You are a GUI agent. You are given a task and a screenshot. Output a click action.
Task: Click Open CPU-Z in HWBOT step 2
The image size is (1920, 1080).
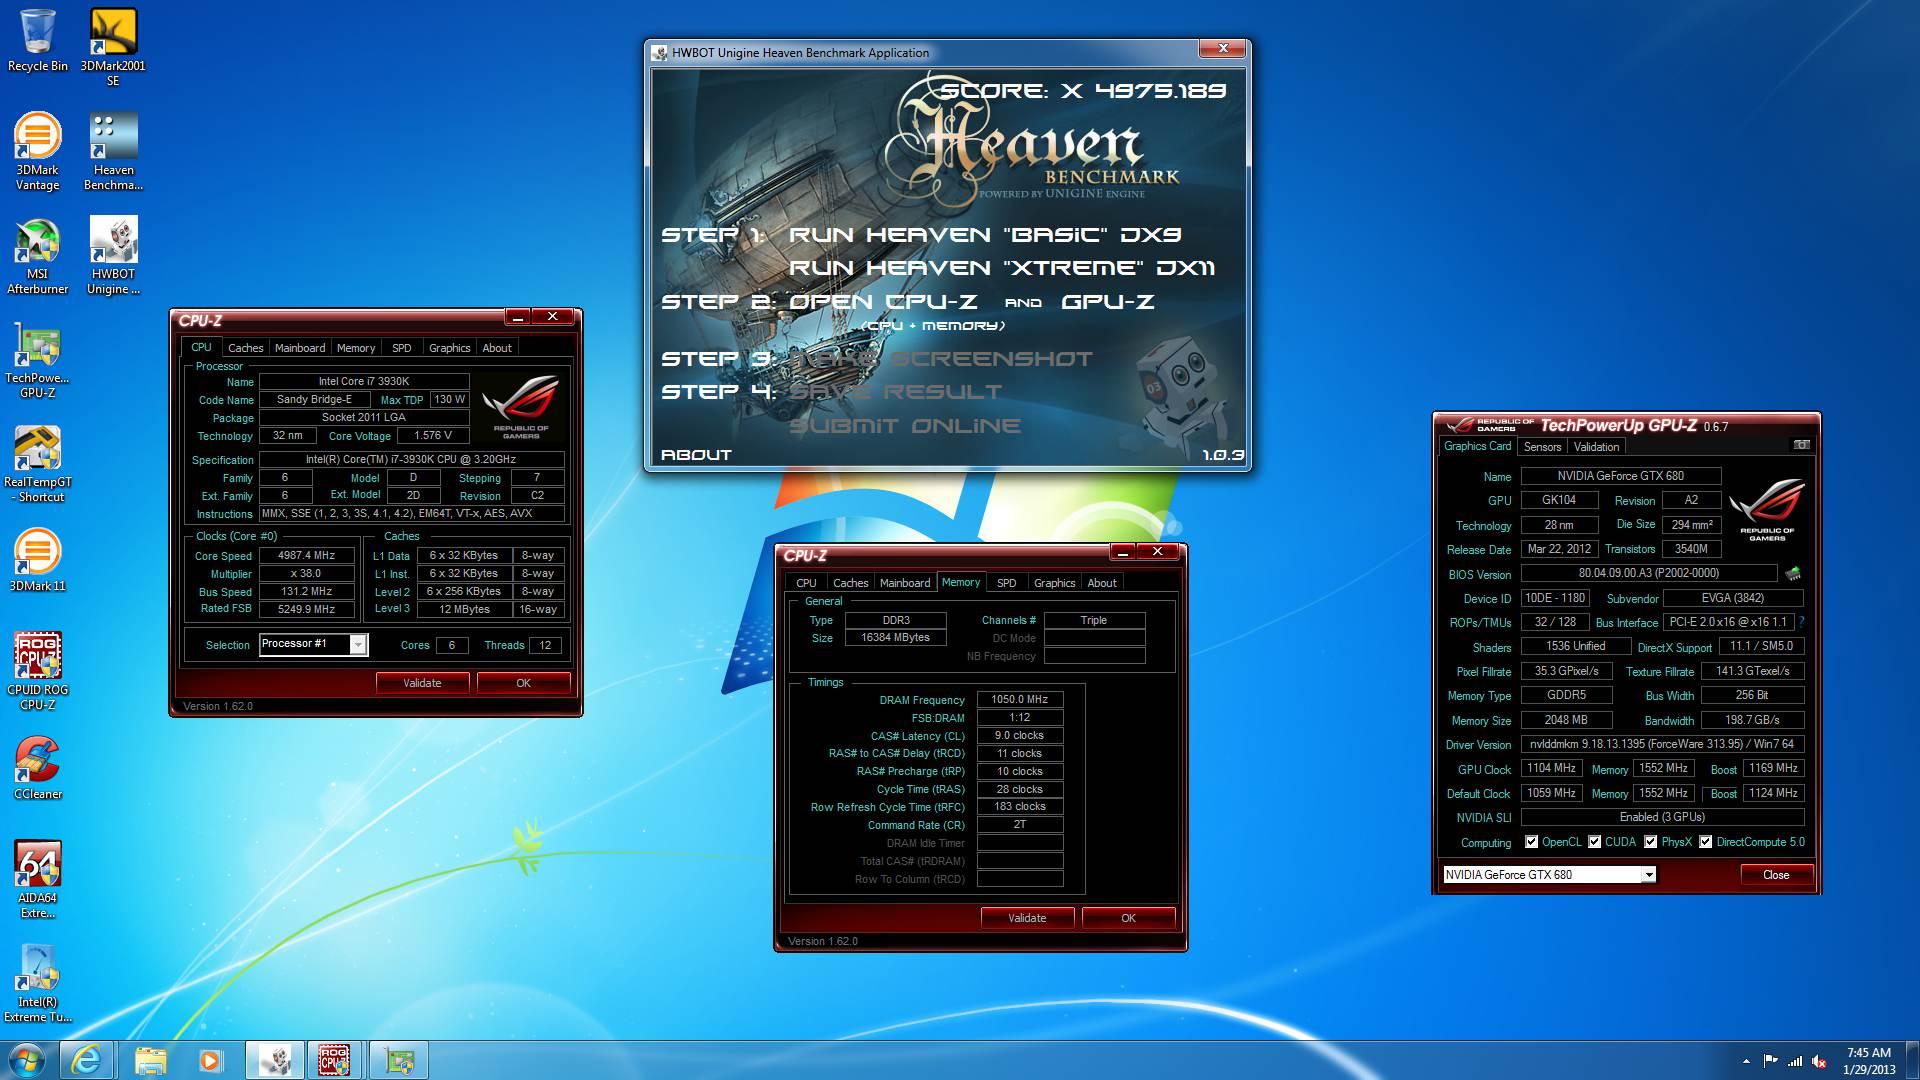883,302
